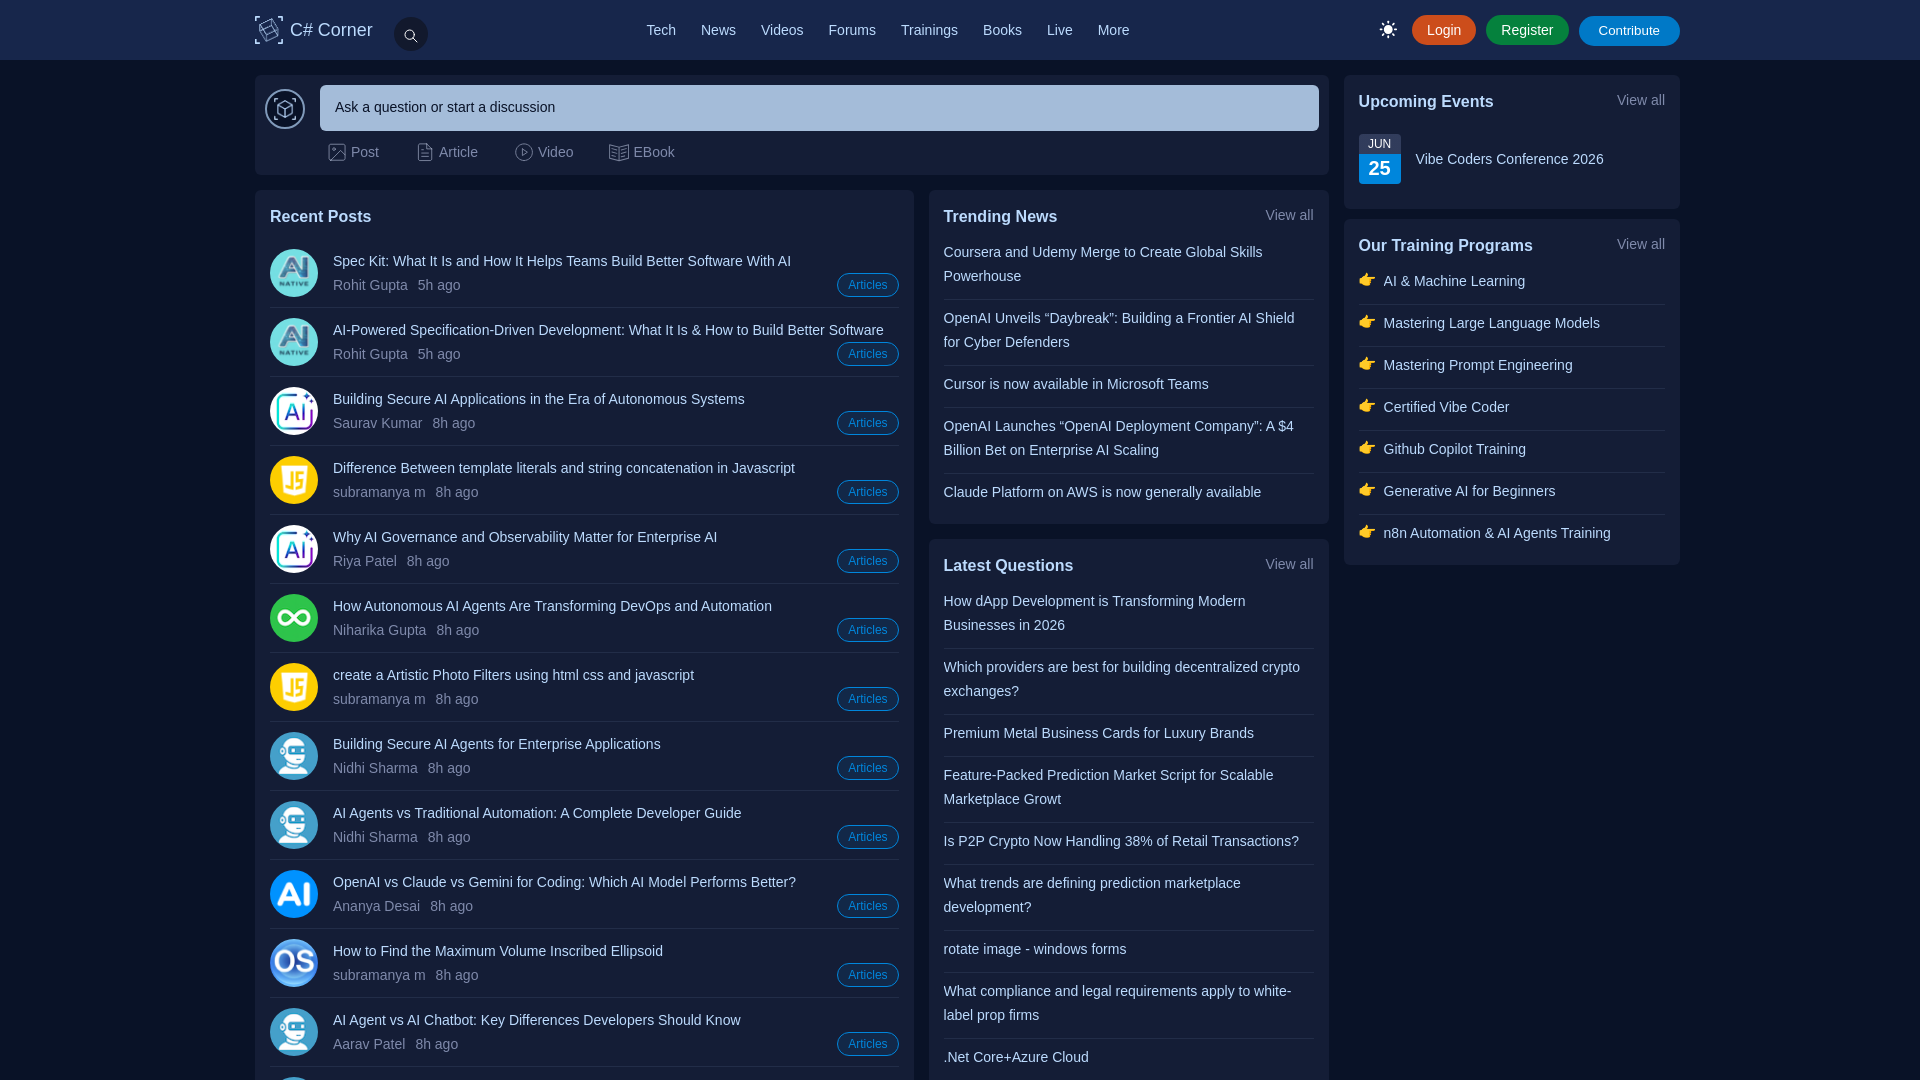The image size is (1920, 1080).
Task: Open Coursera and Udemy Merge news article
Action: coord(1103,264)
